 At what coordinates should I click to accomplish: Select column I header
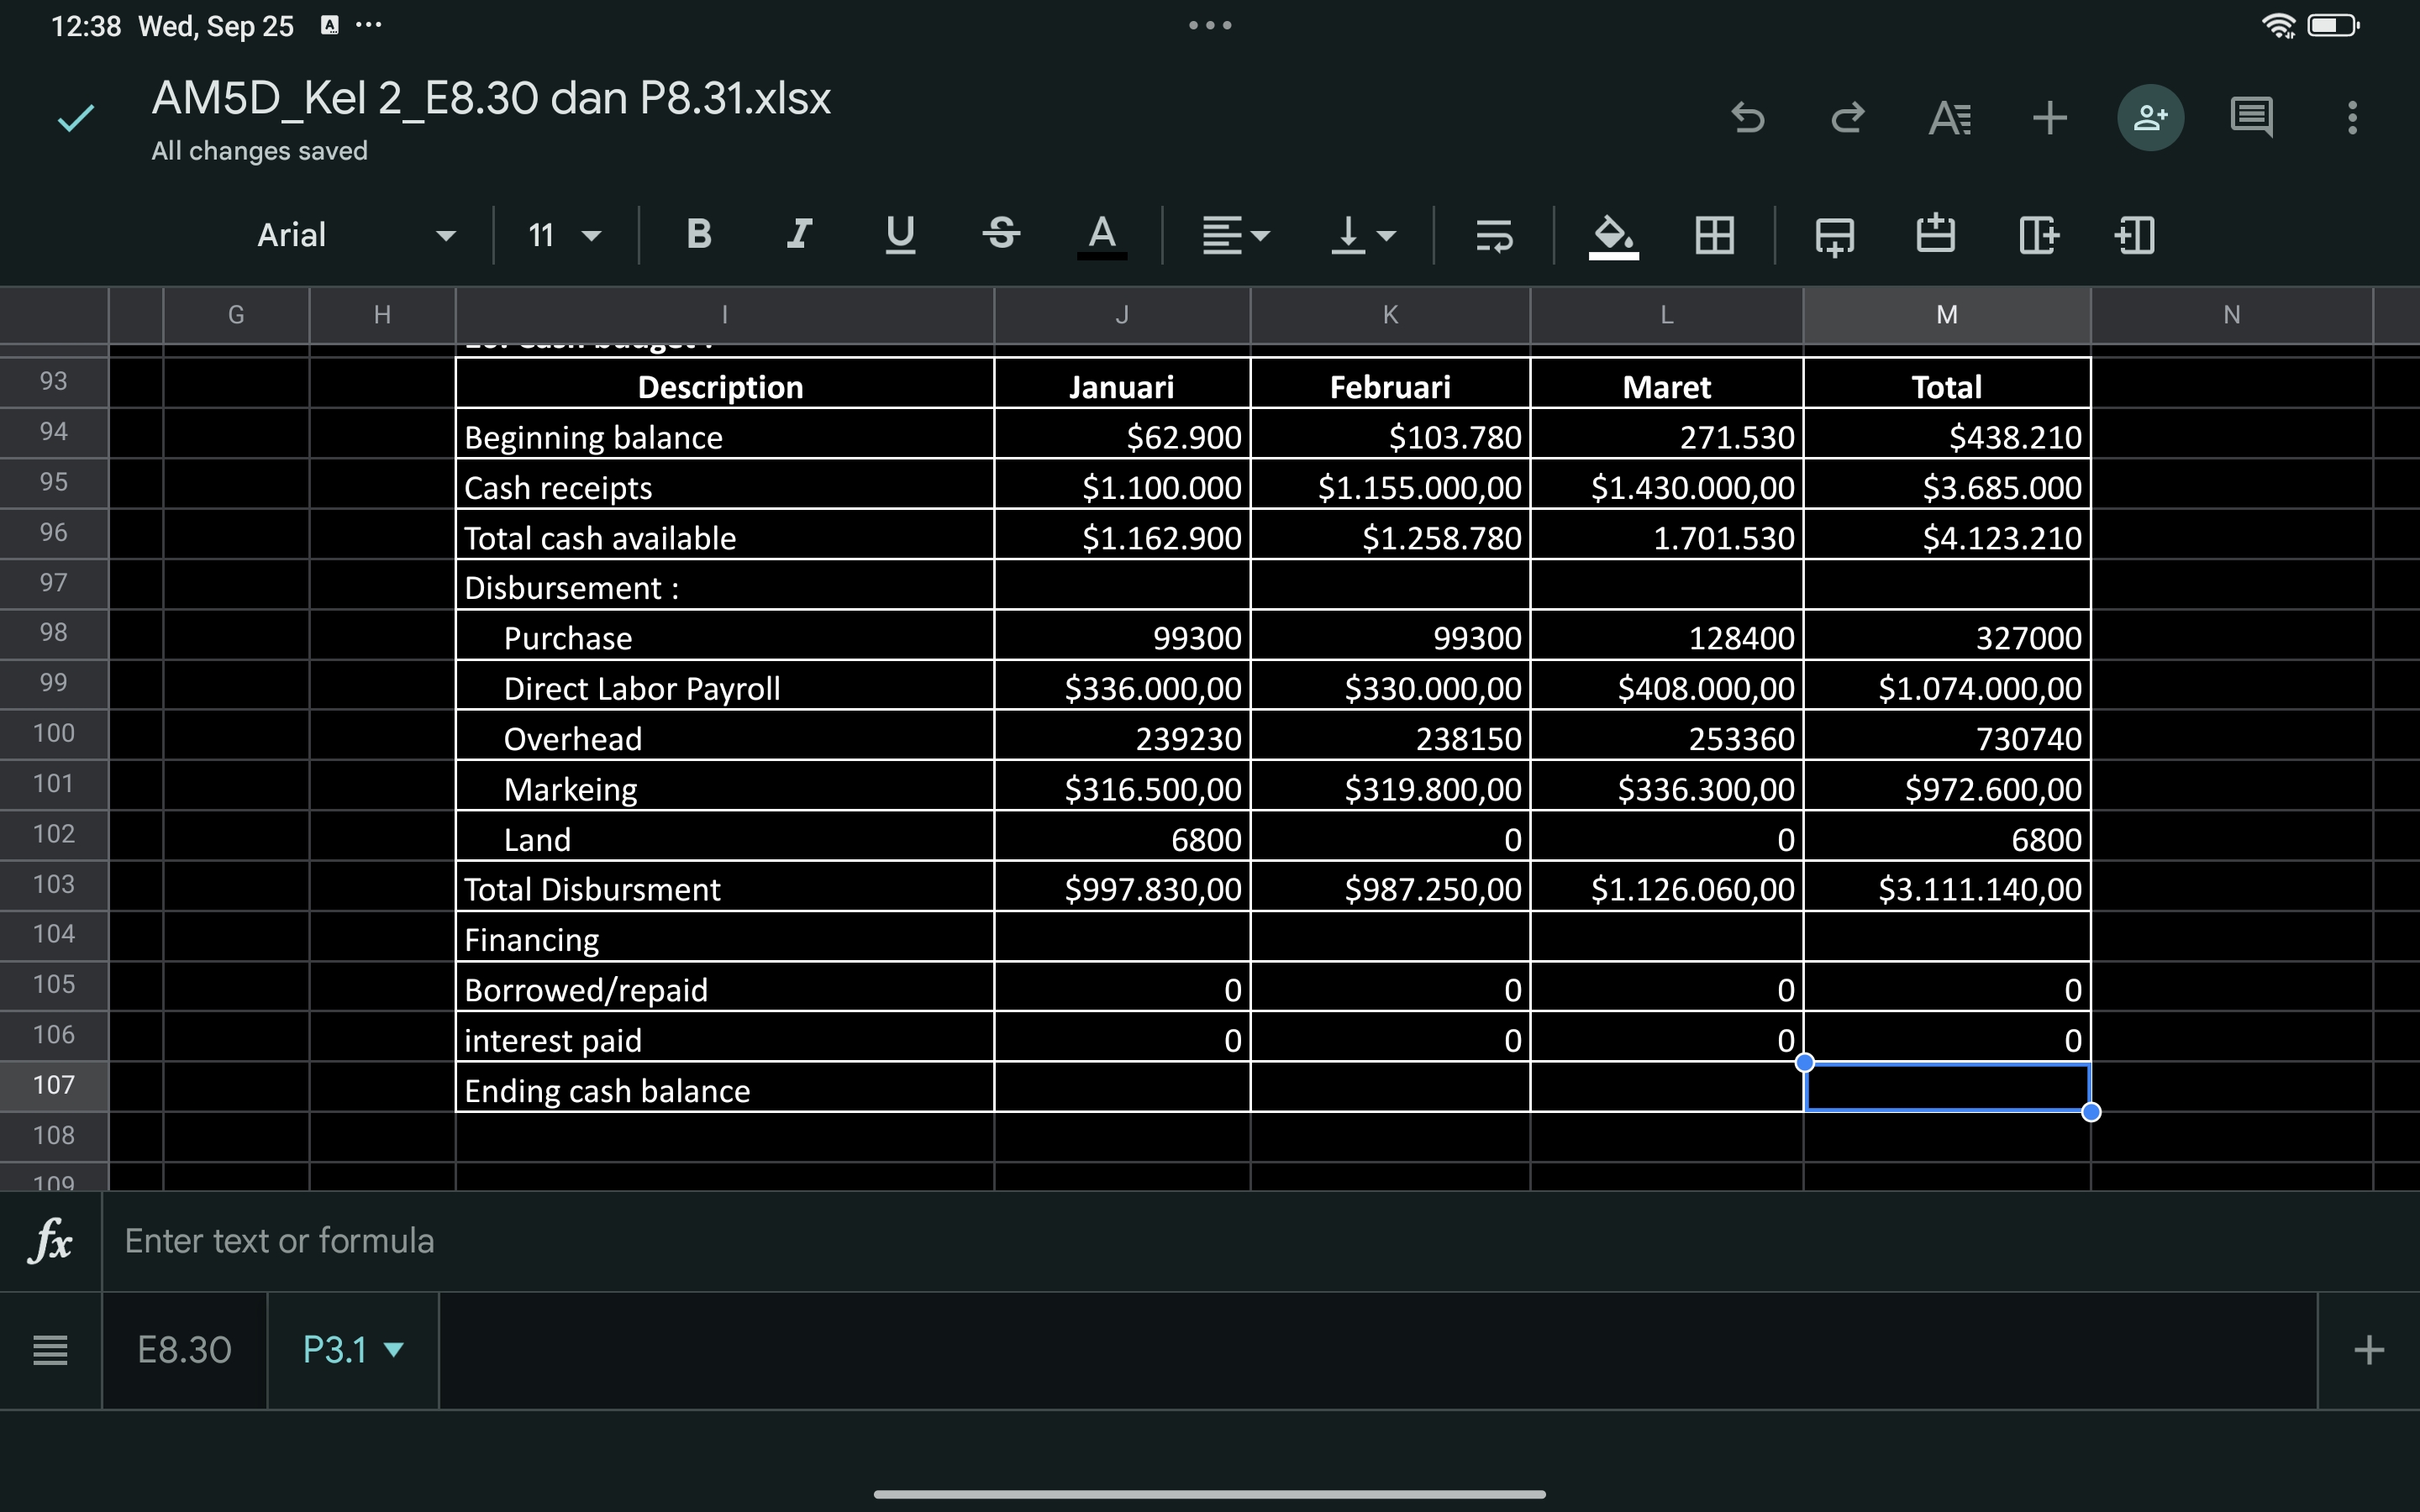[x=724, y=315]
